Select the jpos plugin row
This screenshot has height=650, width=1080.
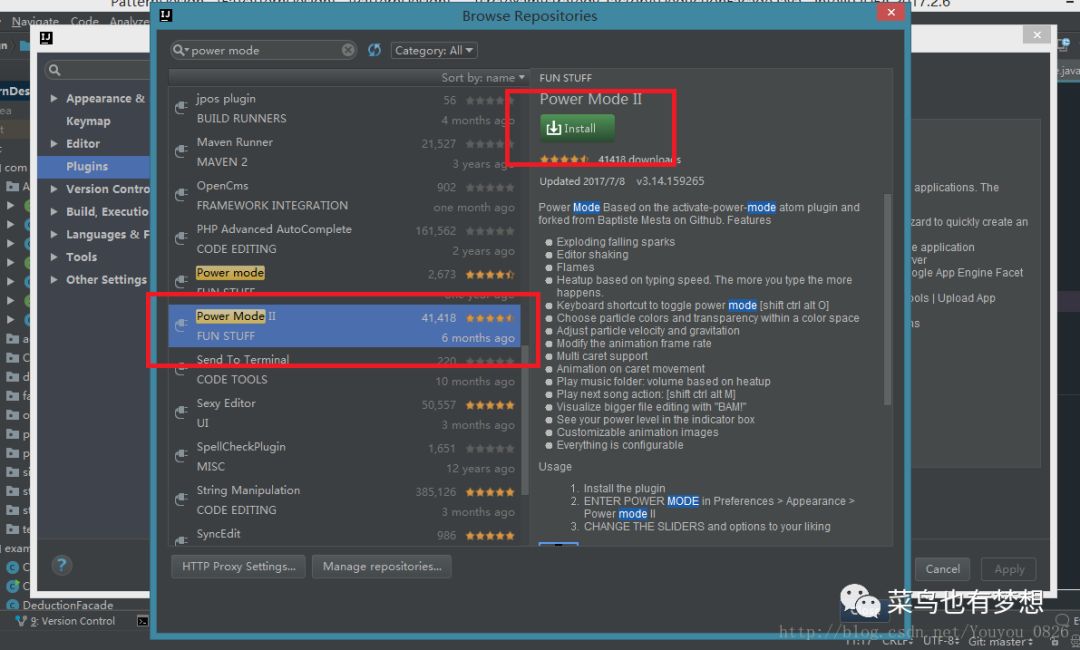pyautogui.click(x=344, y=109)
